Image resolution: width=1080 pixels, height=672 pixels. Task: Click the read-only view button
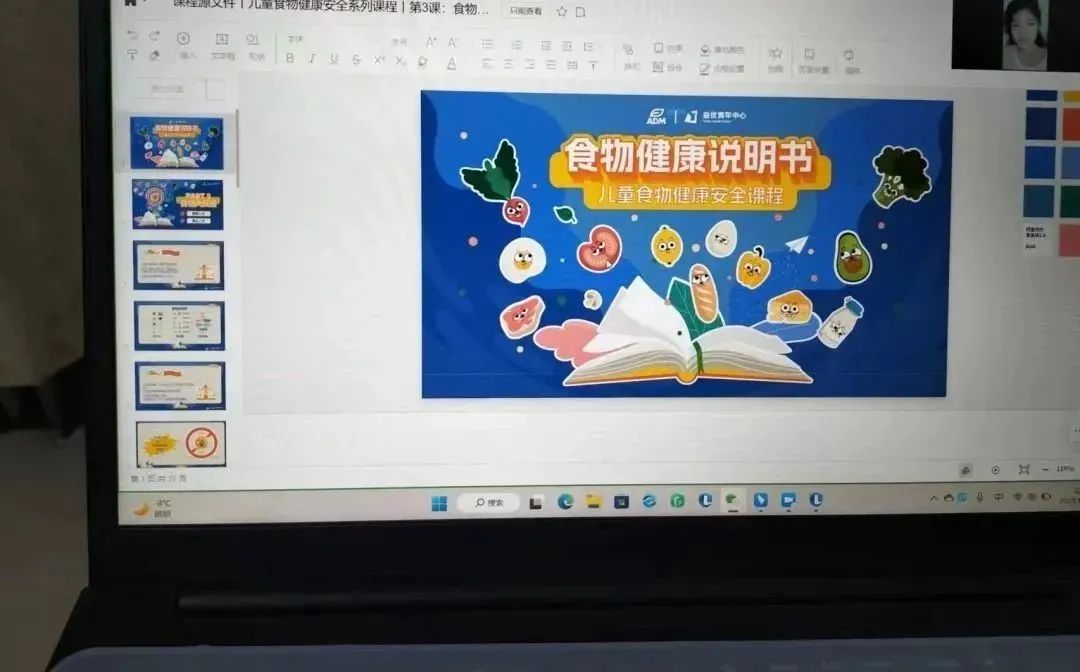point(525,11)
